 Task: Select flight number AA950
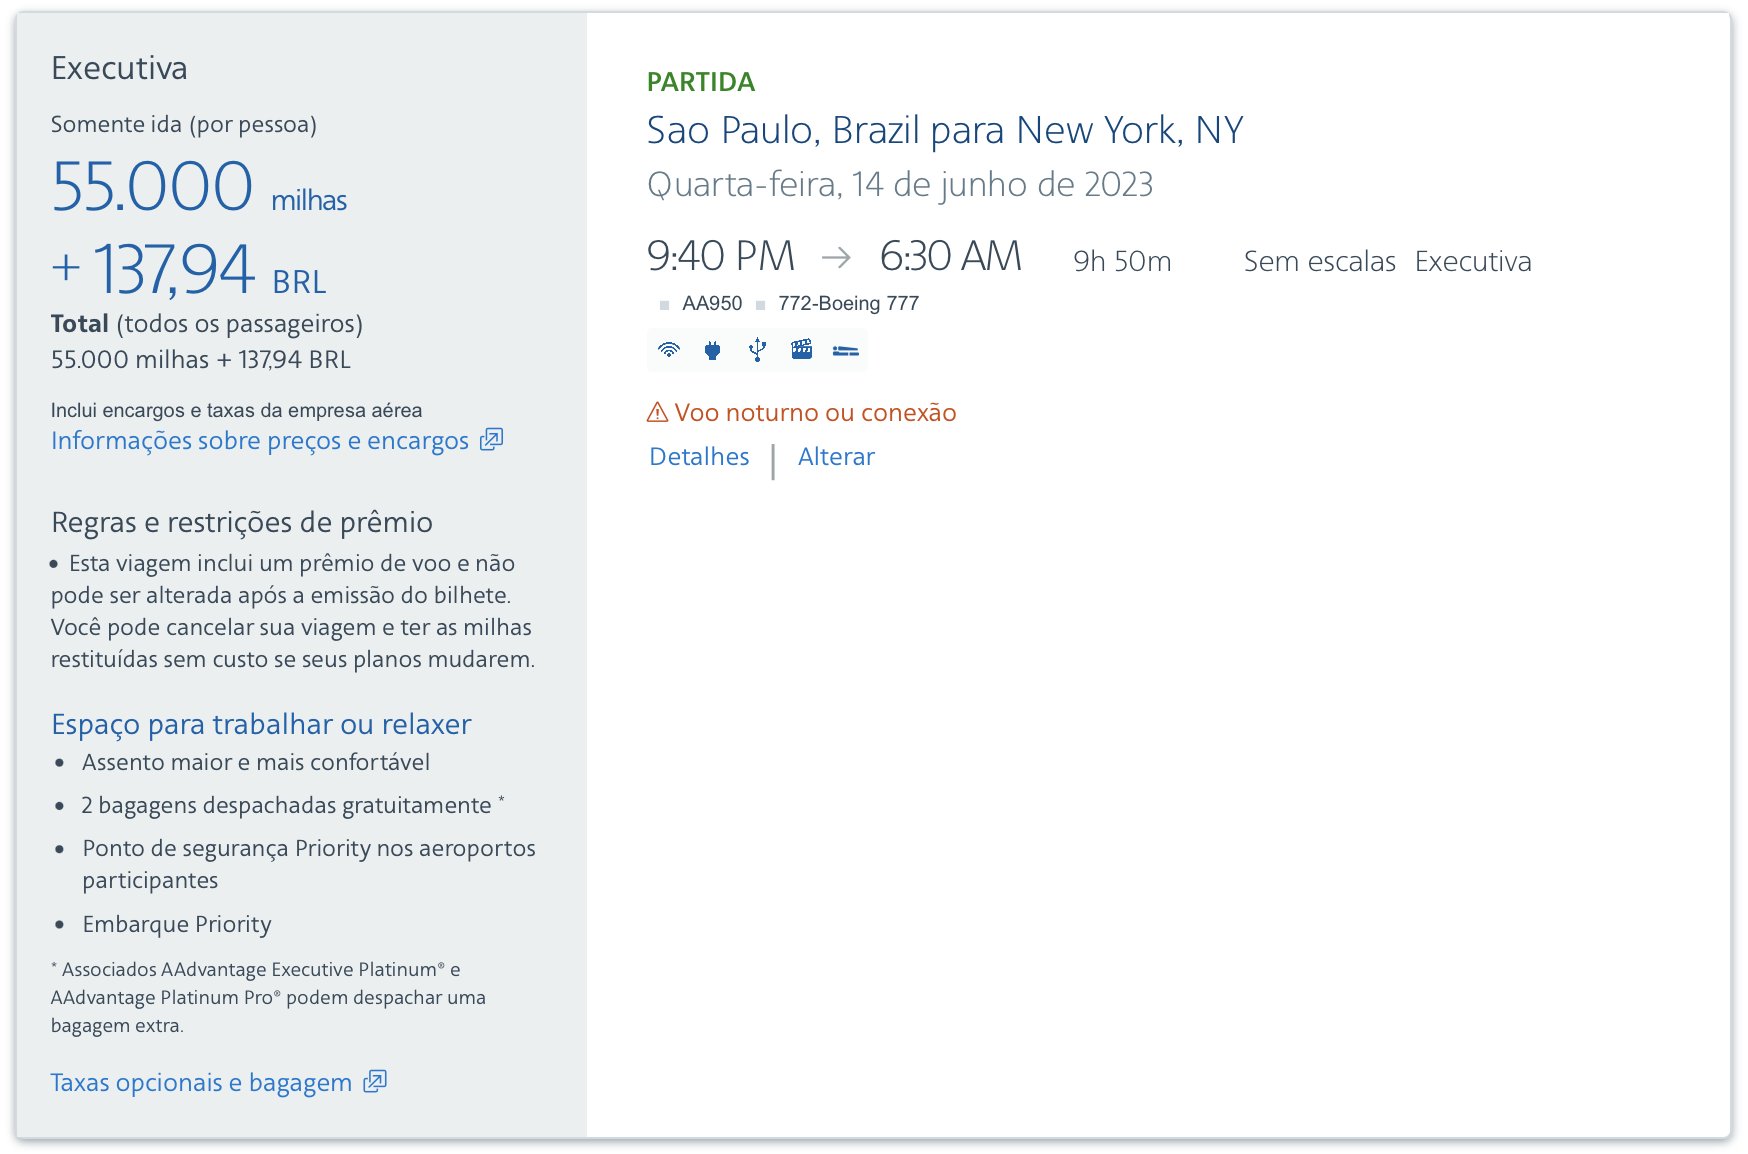[712, 304]
